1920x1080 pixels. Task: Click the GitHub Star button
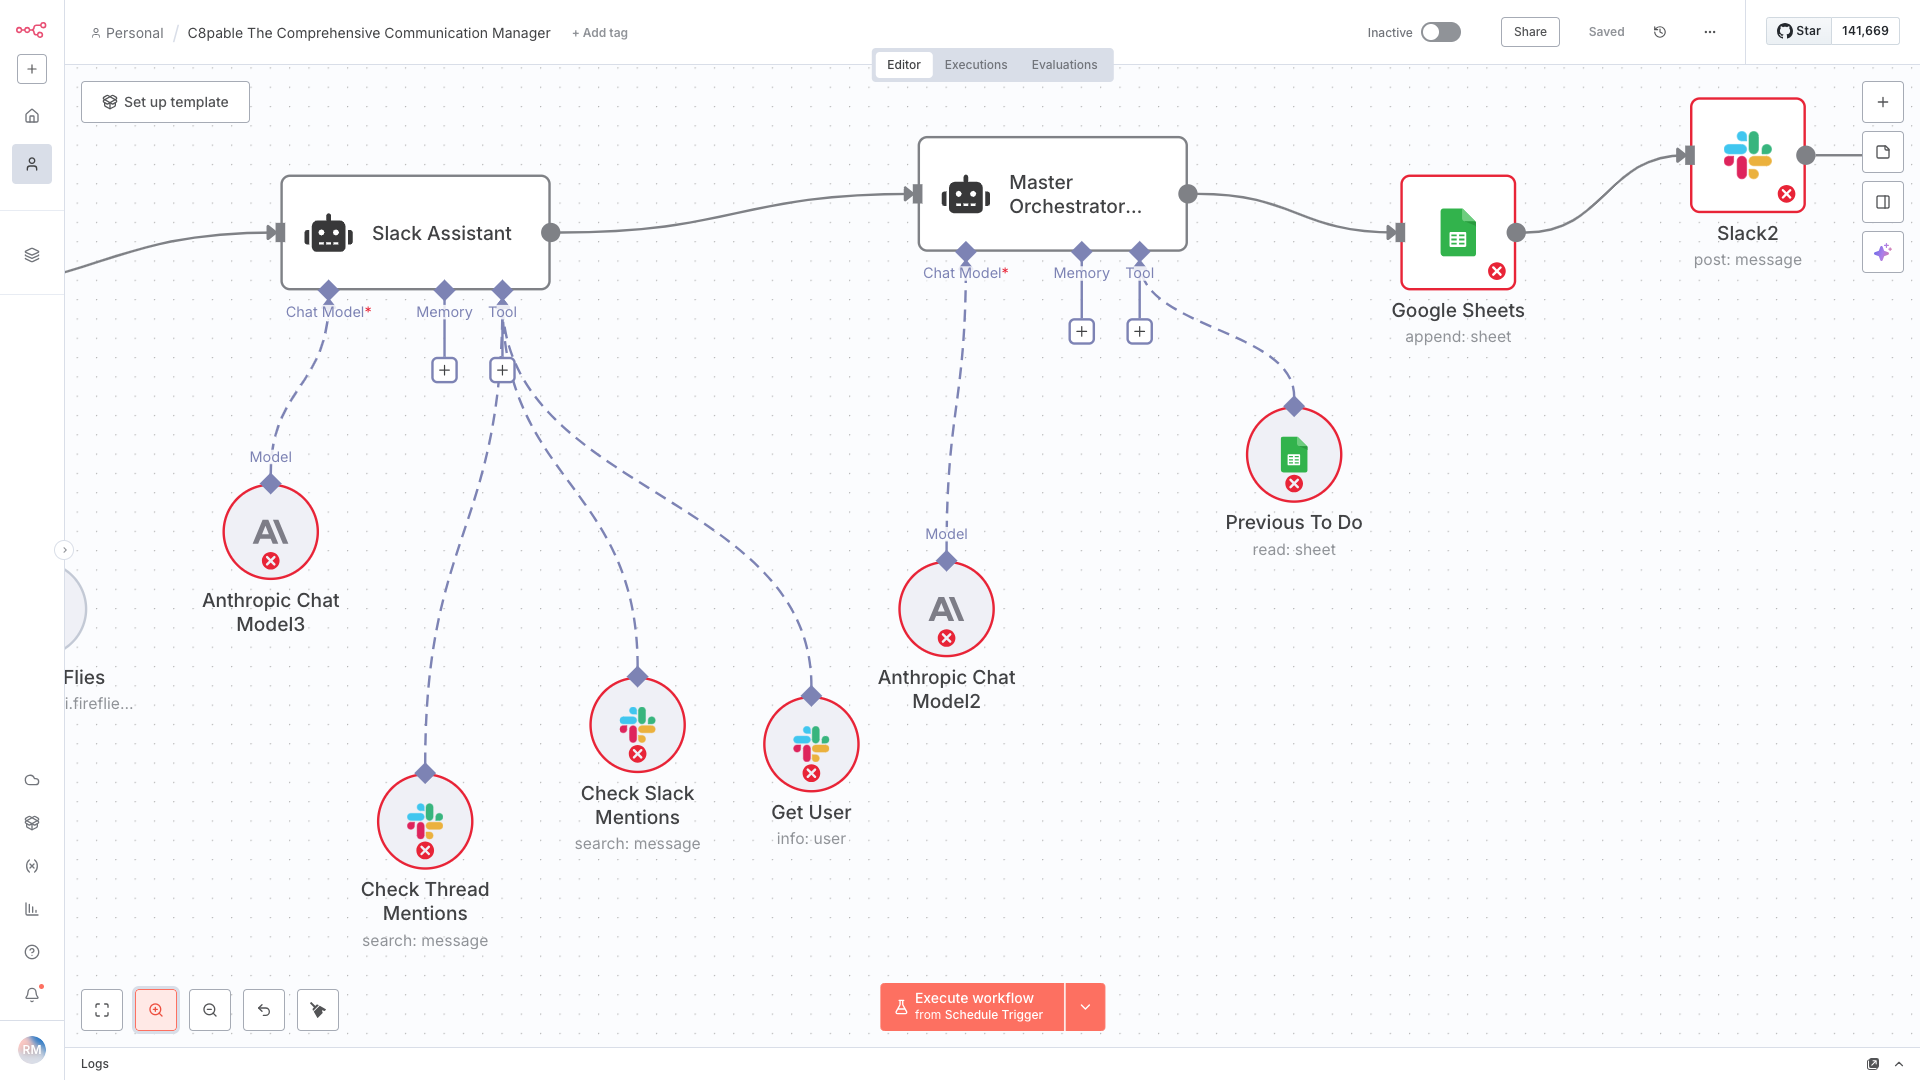click(1798, 31)
